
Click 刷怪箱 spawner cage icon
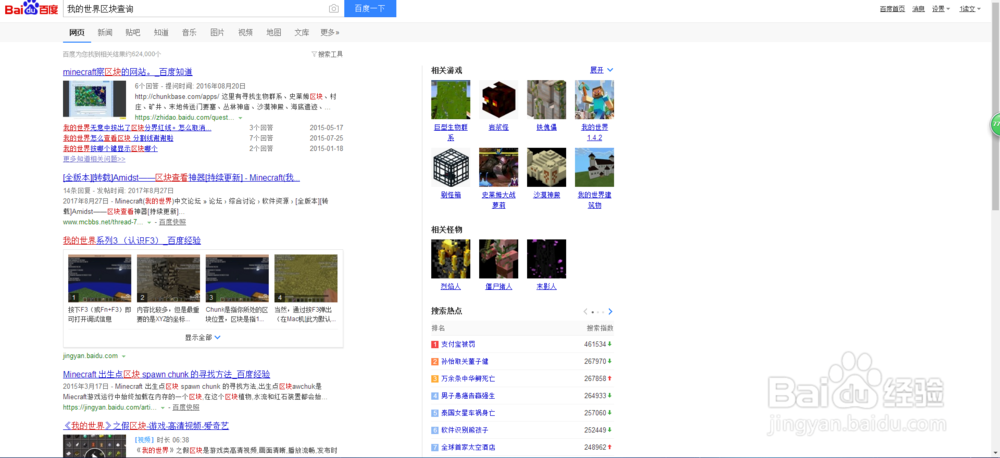pyautogui.click(x=450, y=168)
